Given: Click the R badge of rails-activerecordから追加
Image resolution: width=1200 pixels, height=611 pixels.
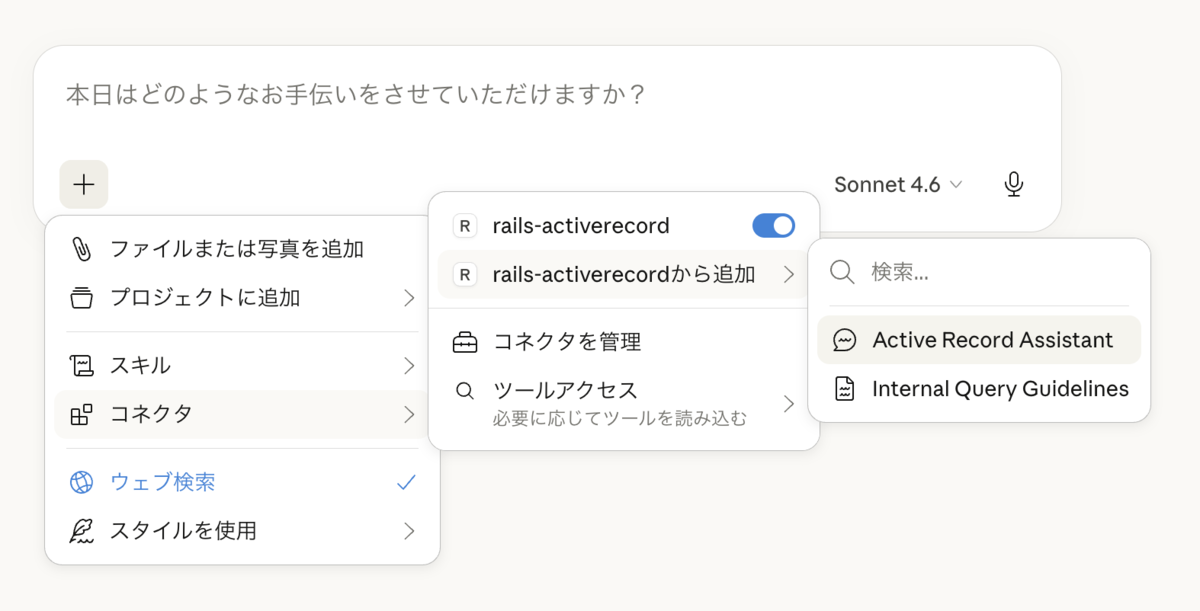Looking at the screenshot, I should point(464,274).
